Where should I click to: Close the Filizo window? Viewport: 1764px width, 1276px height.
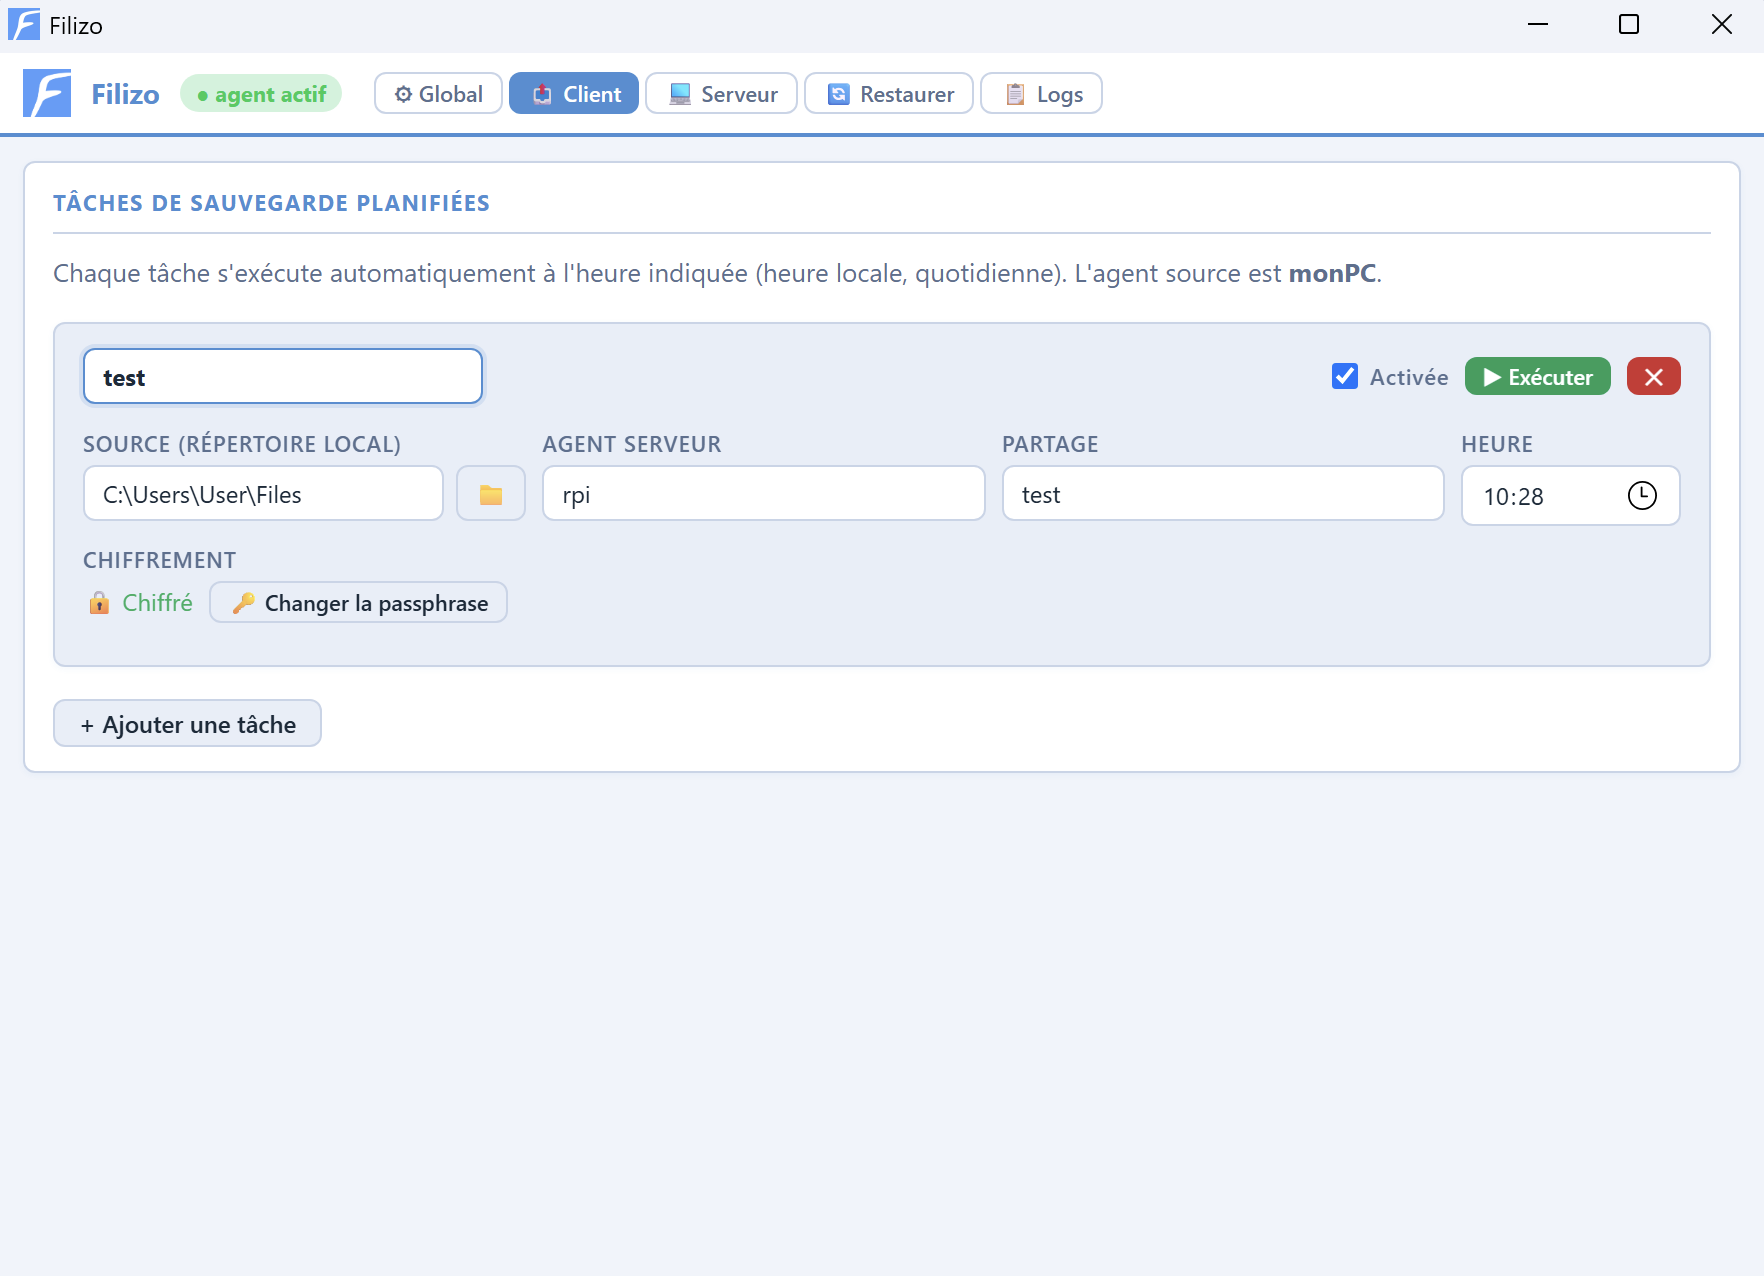(1721, 25)
